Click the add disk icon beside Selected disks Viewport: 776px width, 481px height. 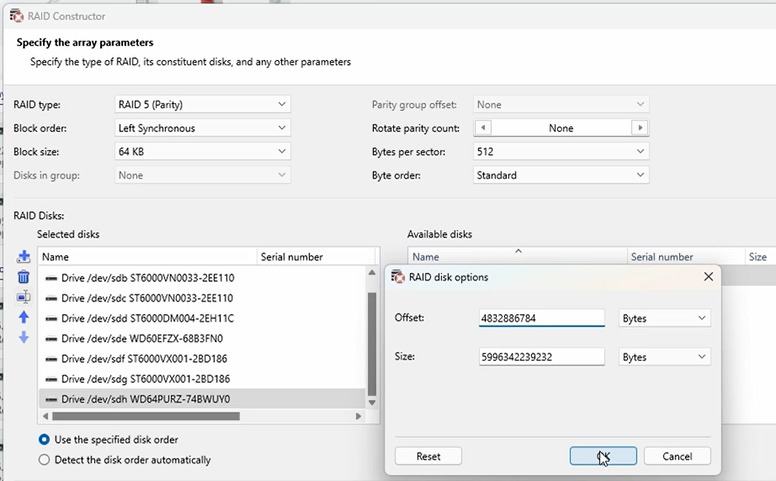click(x=23, y=256)
